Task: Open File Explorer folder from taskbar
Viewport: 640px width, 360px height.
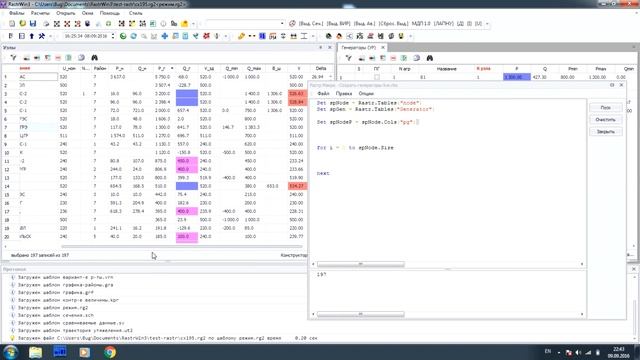Action: pyautogui.click(x=36, y=352)
